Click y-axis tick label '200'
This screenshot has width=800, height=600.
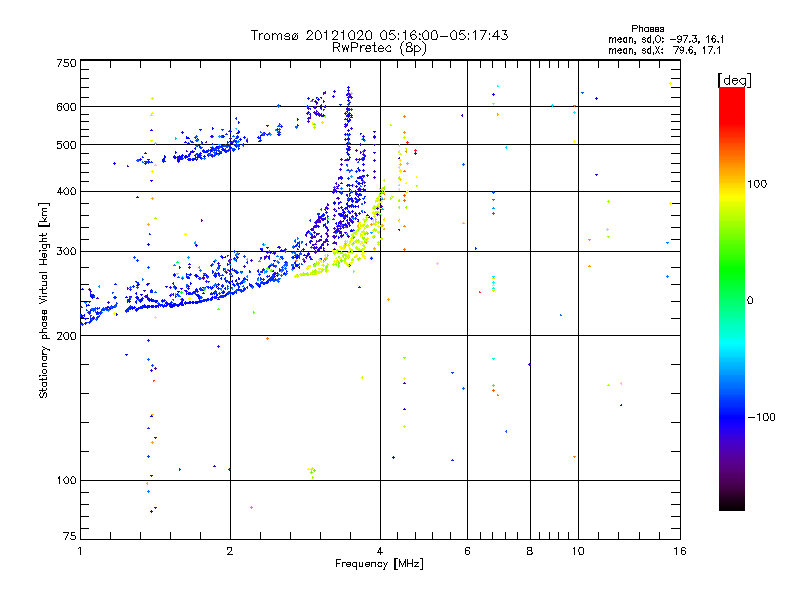coord(67,336)
